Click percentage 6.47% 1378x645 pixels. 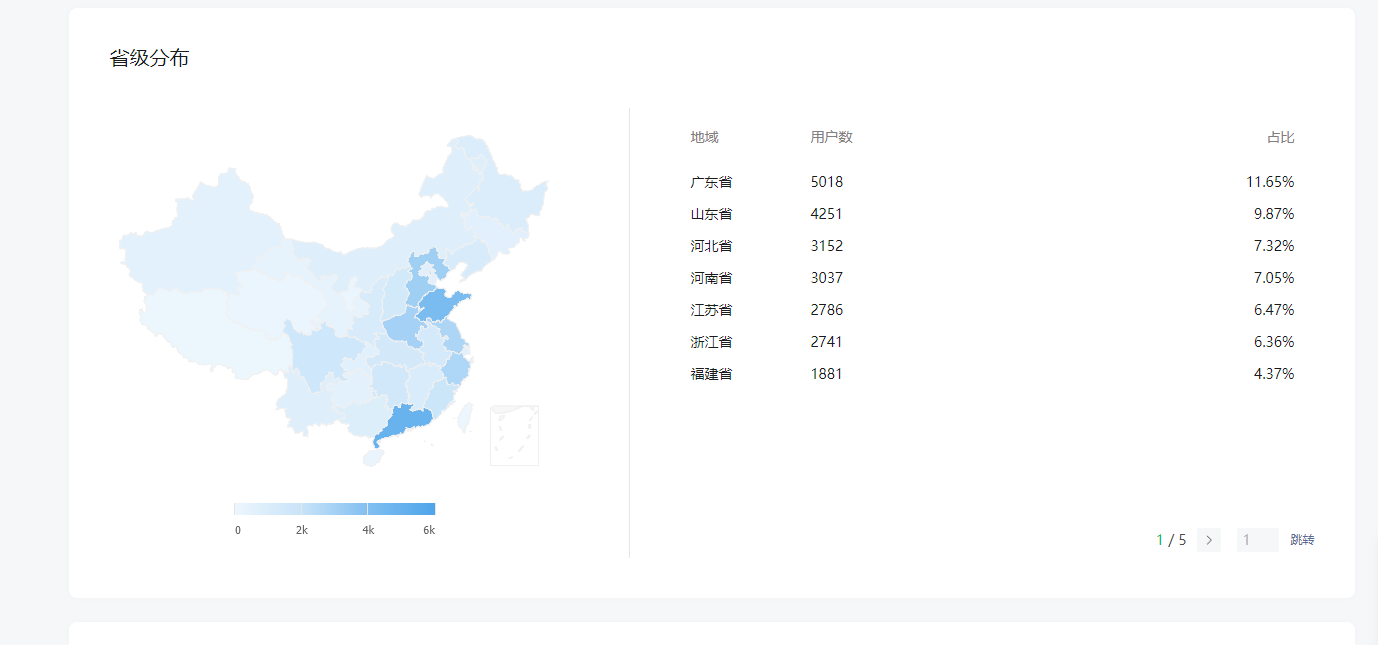pos(1274,310)
